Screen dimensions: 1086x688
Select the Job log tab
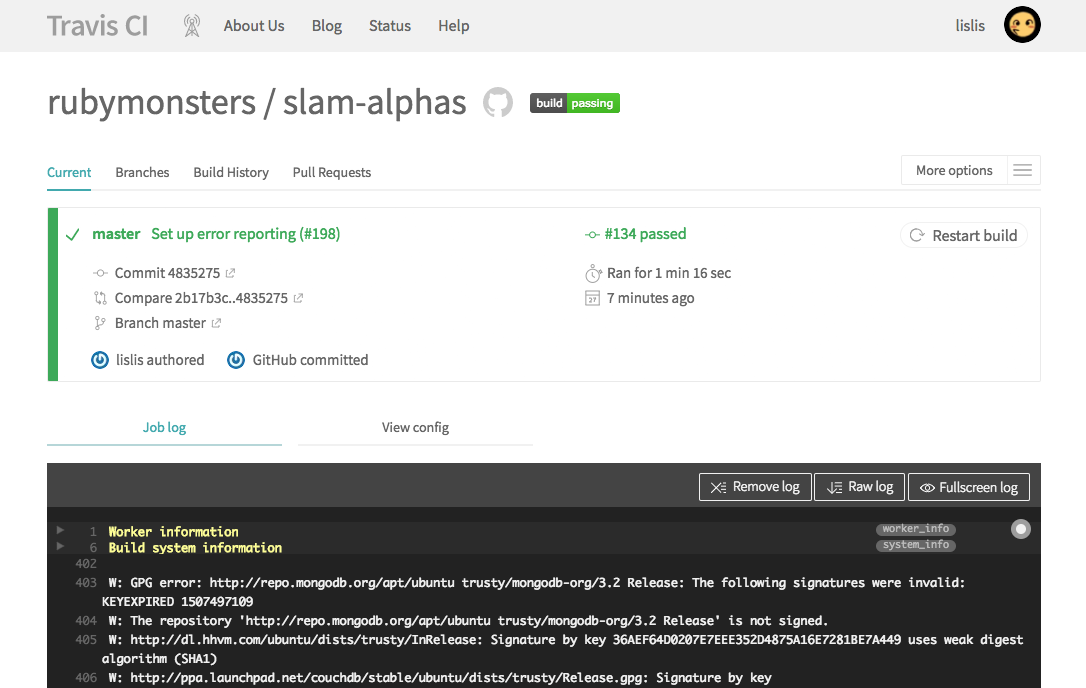tap(164, 427)
